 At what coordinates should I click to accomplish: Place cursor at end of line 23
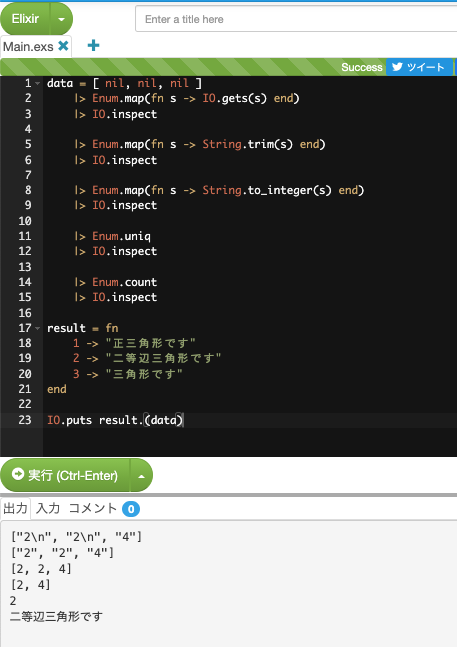[x=183, y=420]
